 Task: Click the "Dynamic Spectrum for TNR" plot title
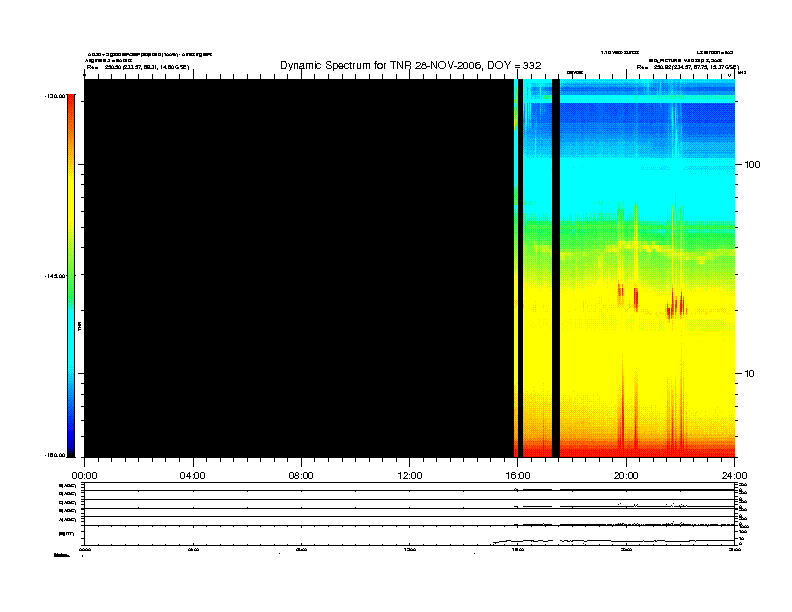click(x=411, y=65)
